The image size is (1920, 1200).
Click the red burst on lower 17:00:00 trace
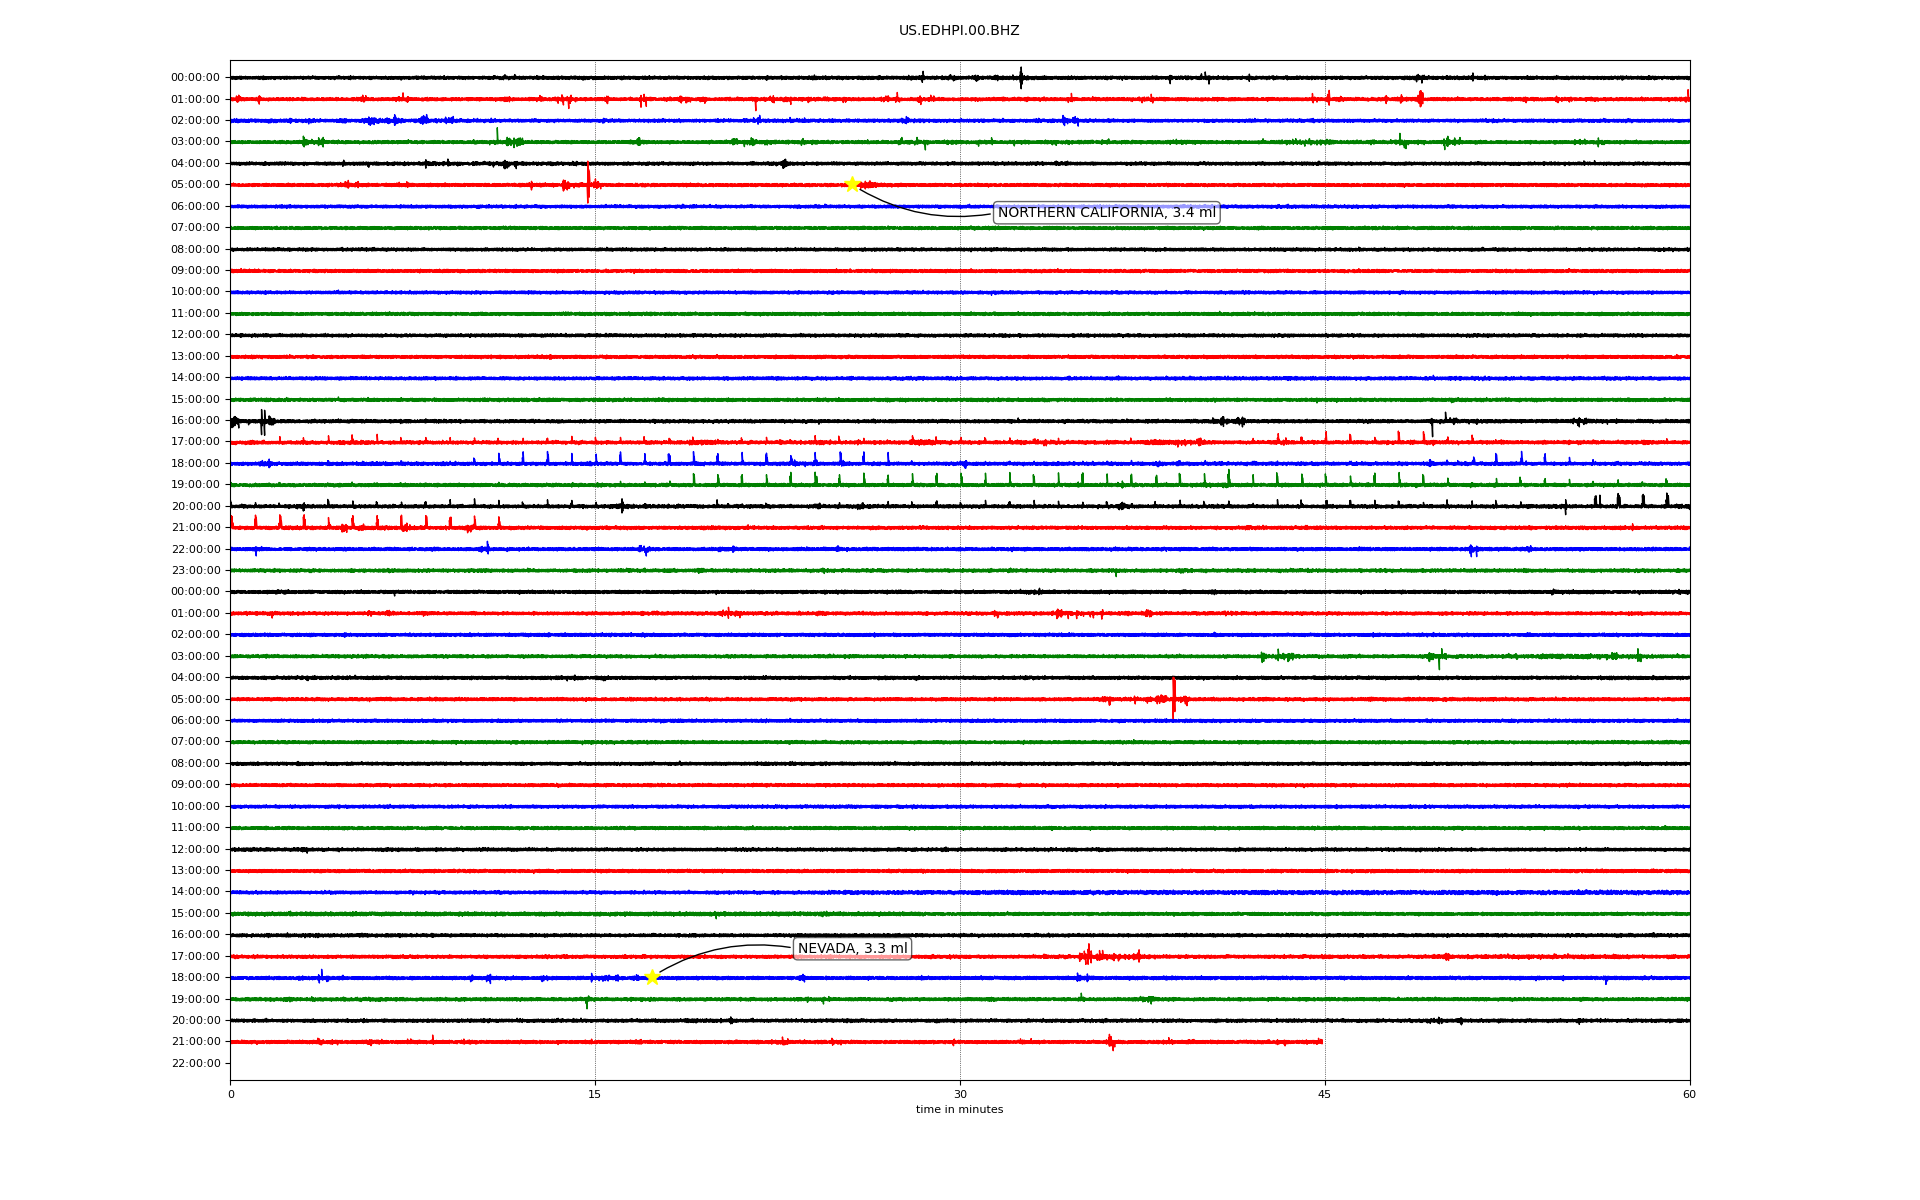1090,956
